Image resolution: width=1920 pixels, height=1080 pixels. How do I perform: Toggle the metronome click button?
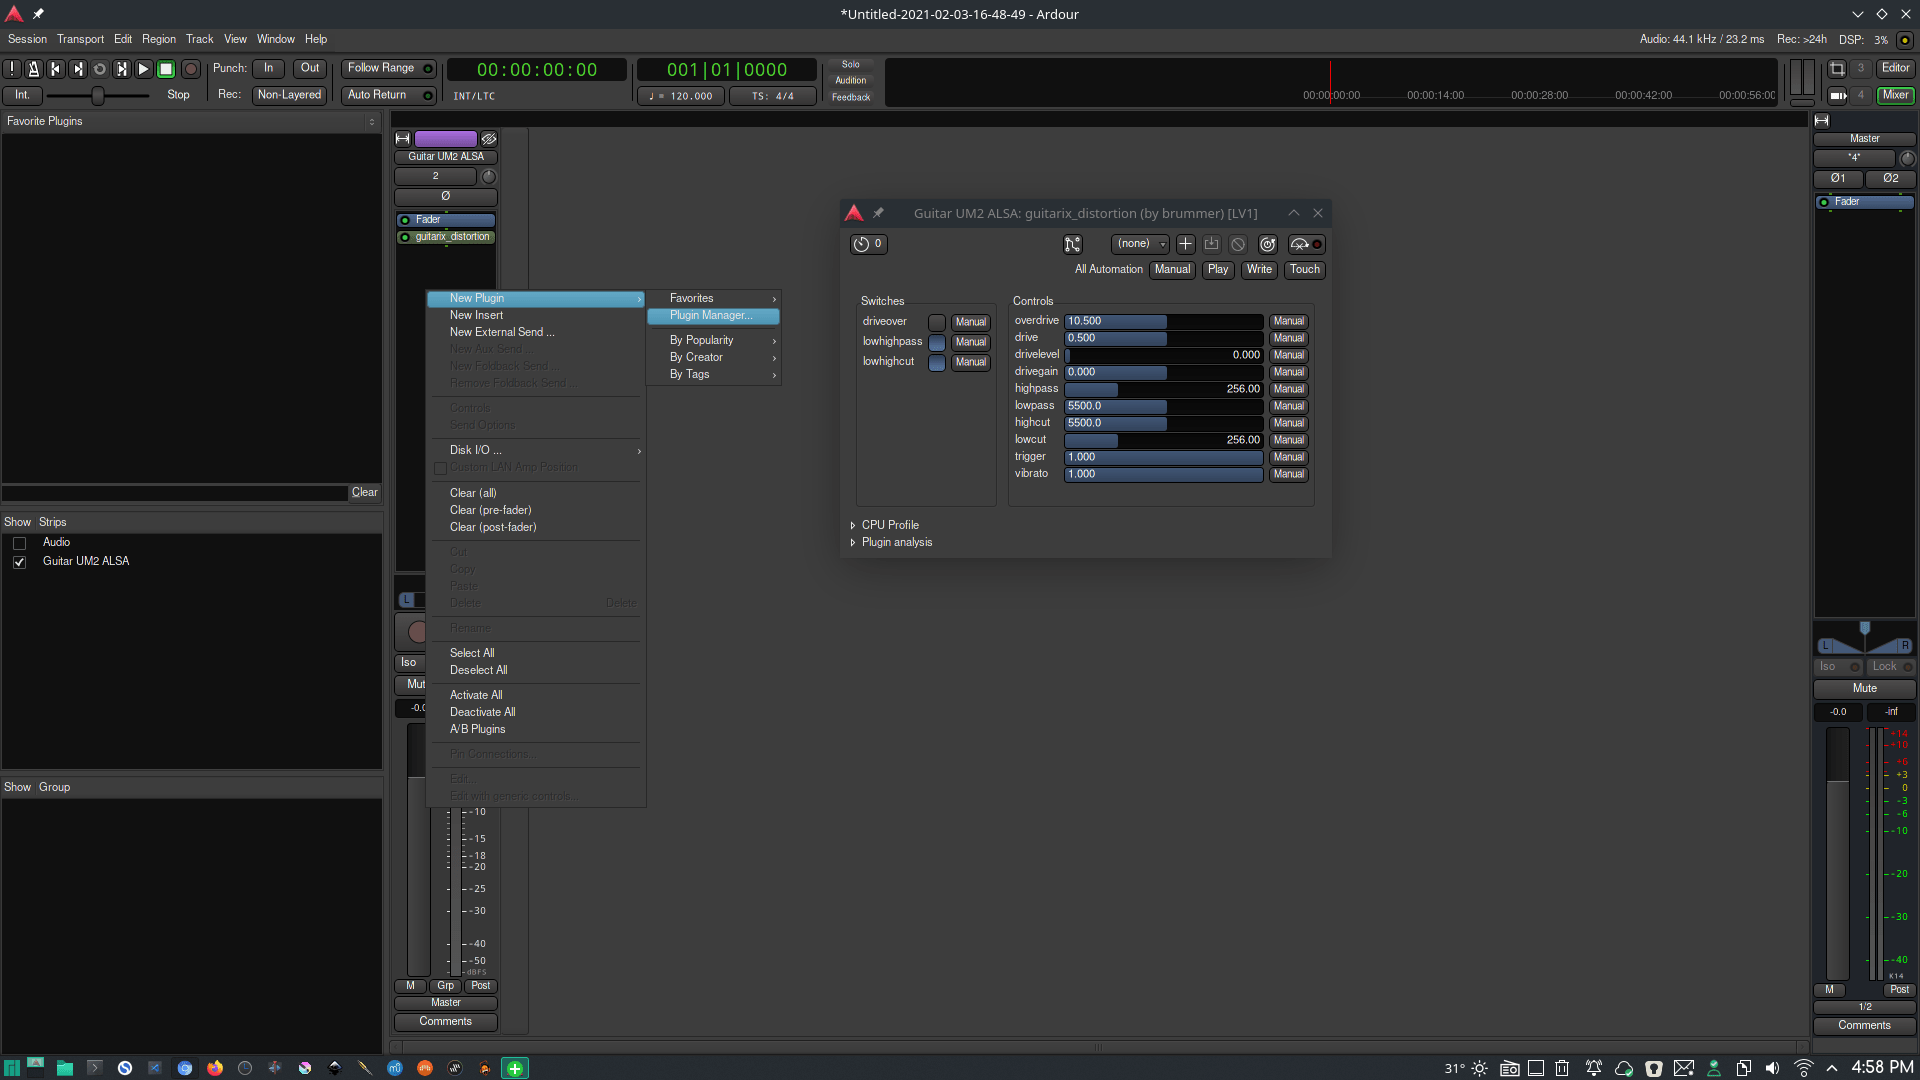coord(33,69)
